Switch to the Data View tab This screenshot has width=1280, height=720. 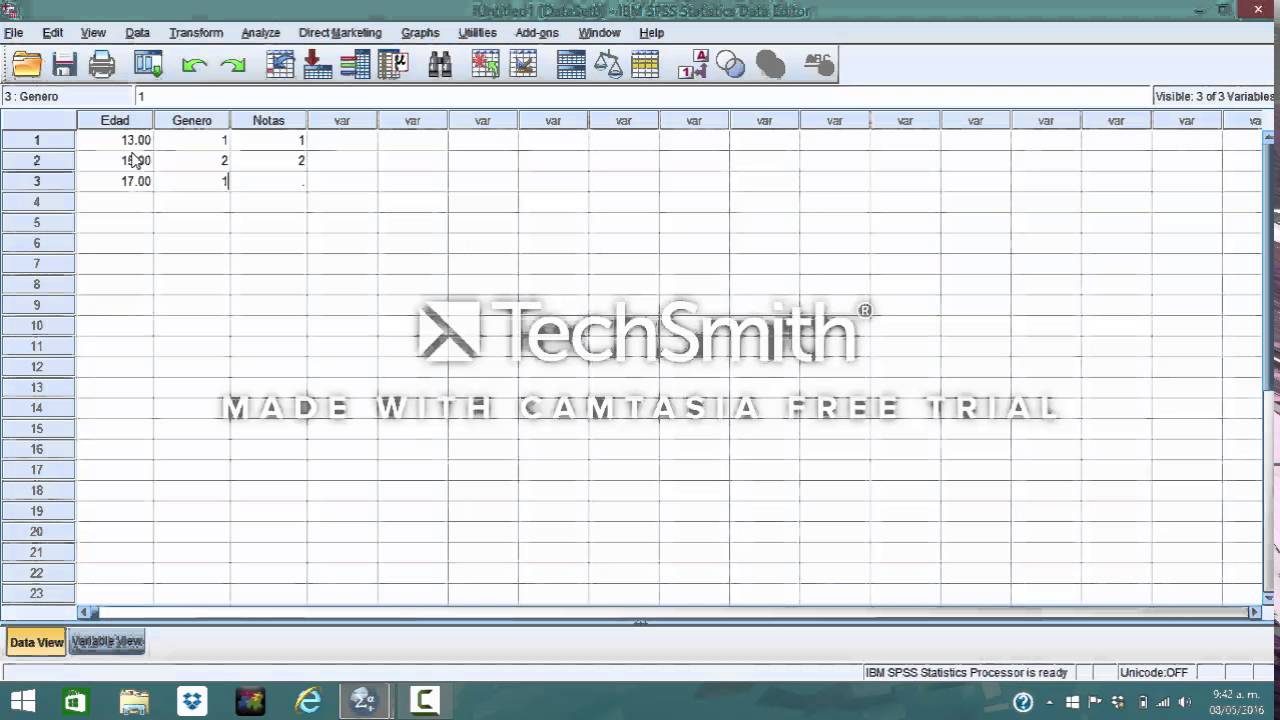pos(37,642)
